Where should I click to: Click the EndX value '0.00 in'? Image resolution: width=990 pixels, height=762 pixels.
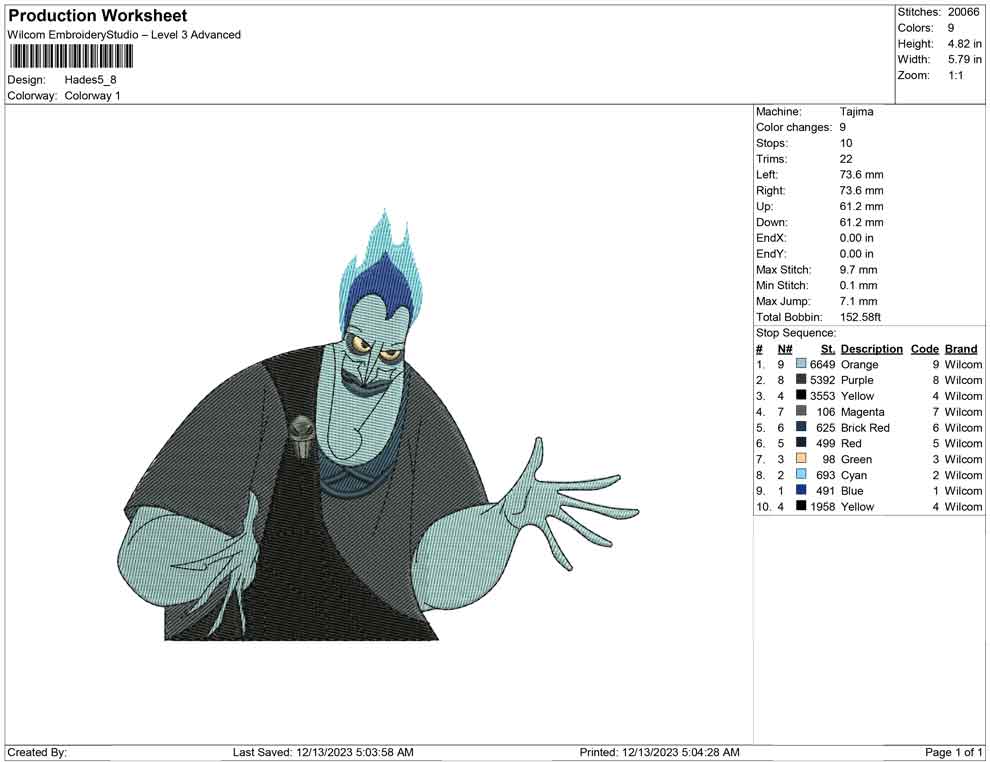tap(856, 238)
